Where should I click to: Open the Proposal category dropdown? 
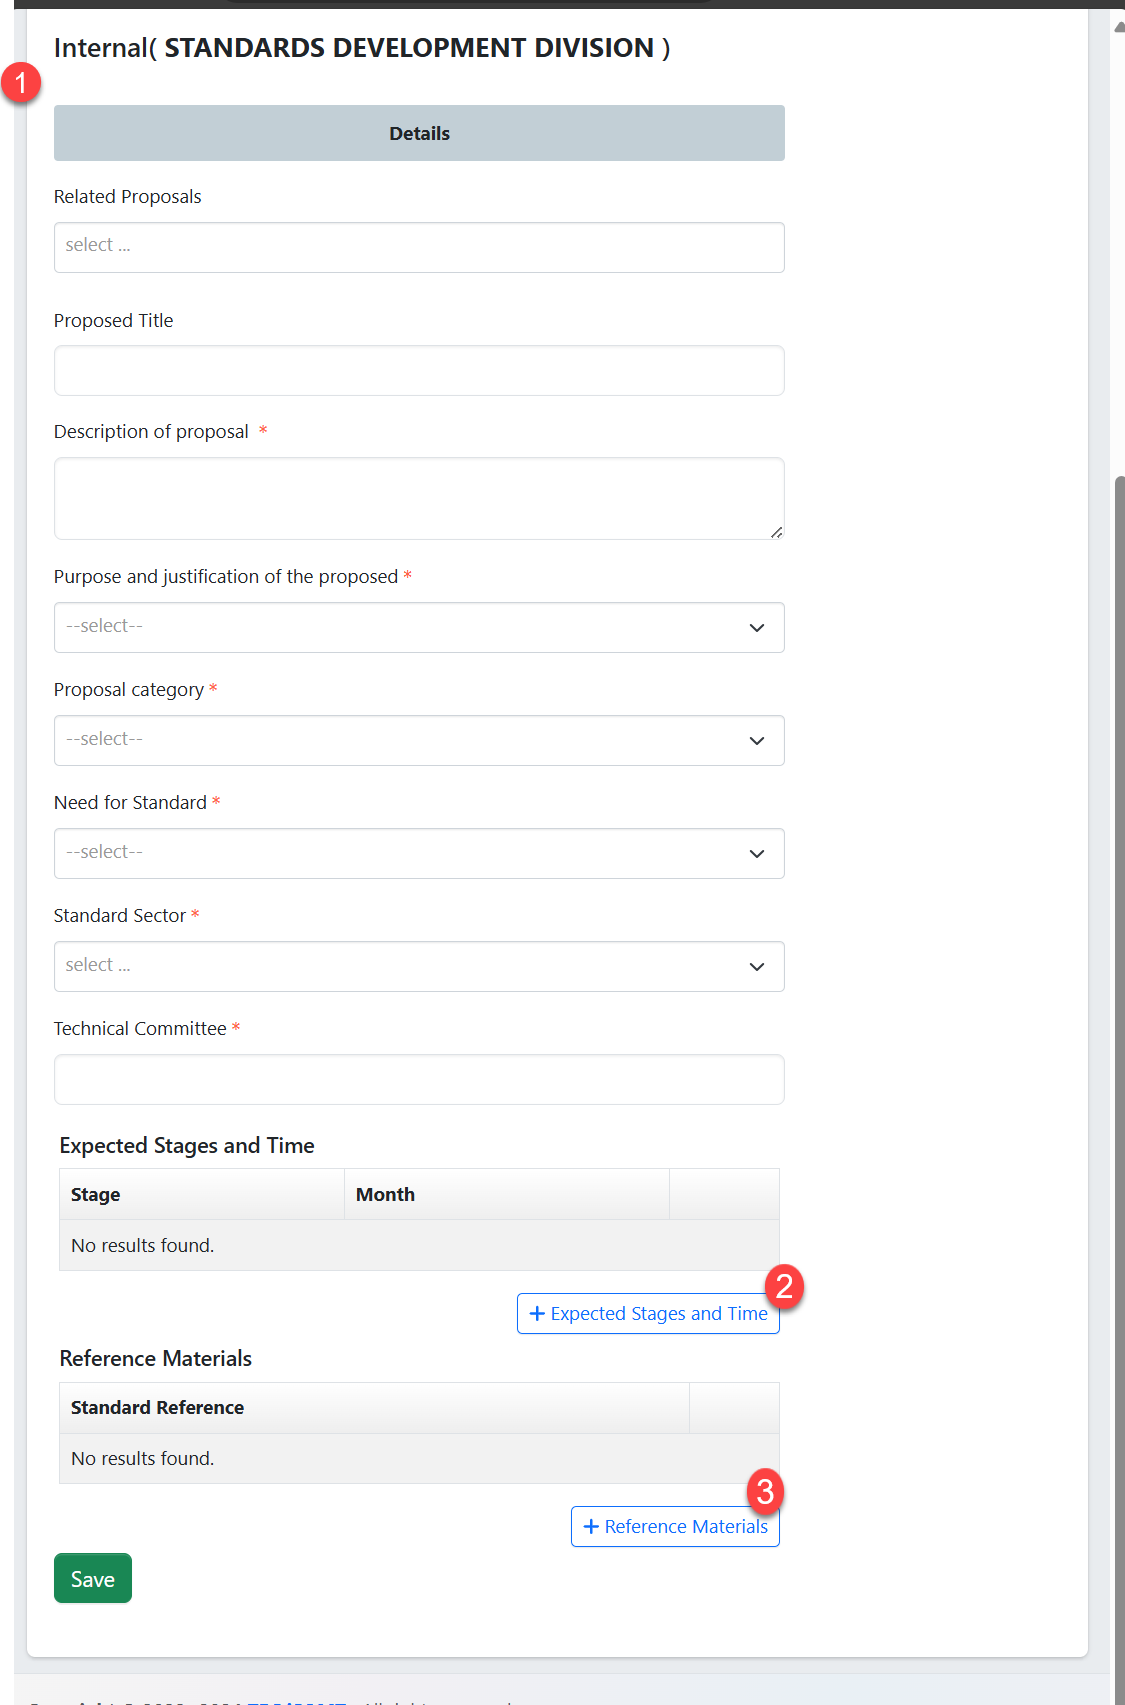pyautogui.click(x=419, y=740)
